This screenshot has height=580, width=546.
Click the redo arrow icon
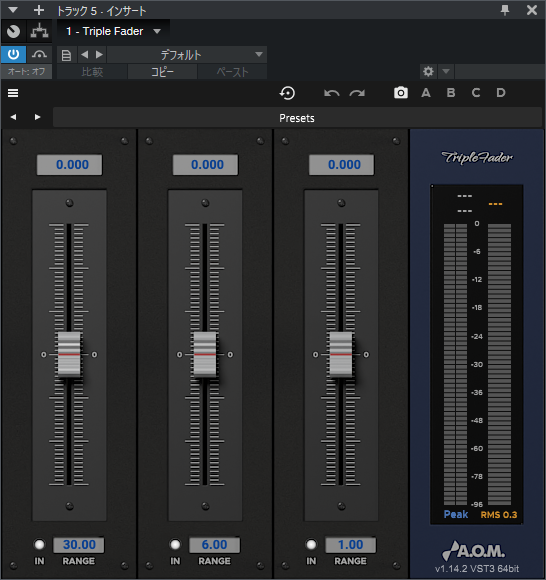pyautogui.click(x=357, y=93)
